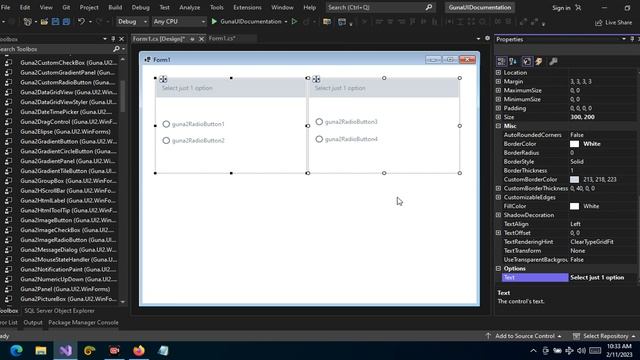Viewport: 640px width, 360px height.
Task: Open the SQL Server Object Explorer tab
Action: (60, 311)
